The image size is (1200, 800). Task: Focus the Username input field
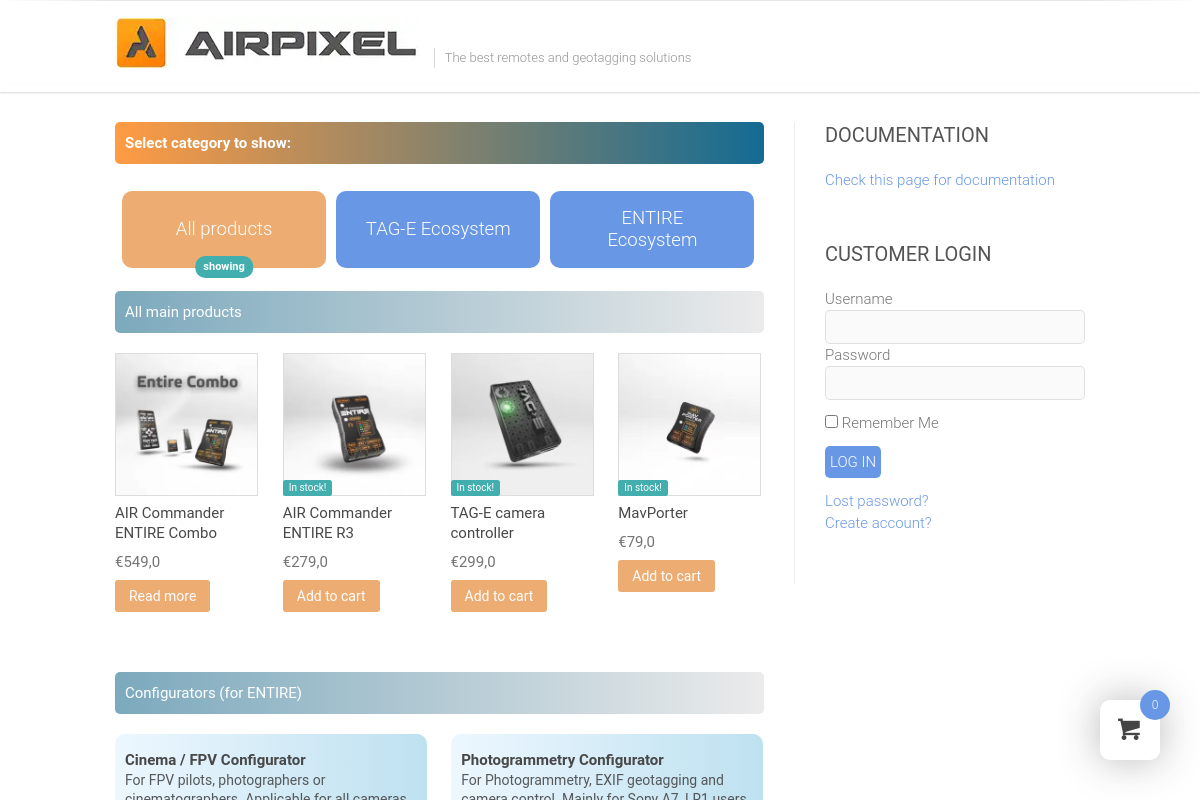955,327
